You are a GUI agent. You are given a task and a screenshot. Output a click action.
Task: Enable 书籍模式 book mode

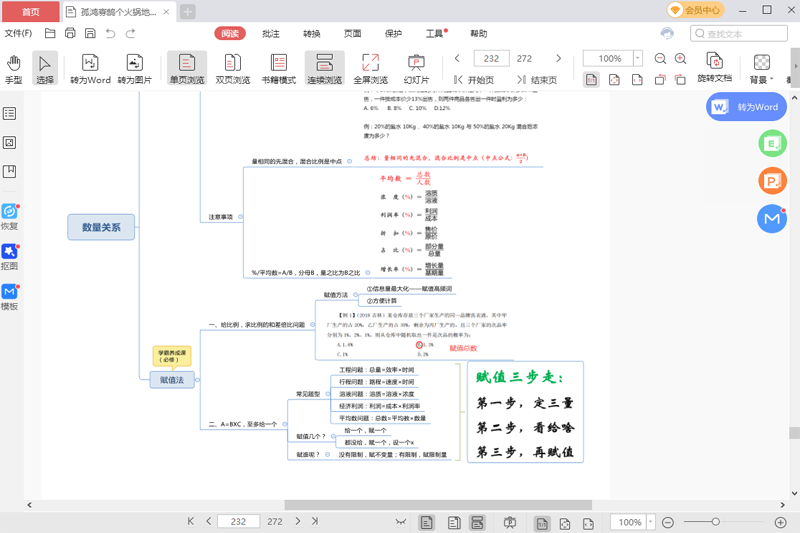[279, 69]
